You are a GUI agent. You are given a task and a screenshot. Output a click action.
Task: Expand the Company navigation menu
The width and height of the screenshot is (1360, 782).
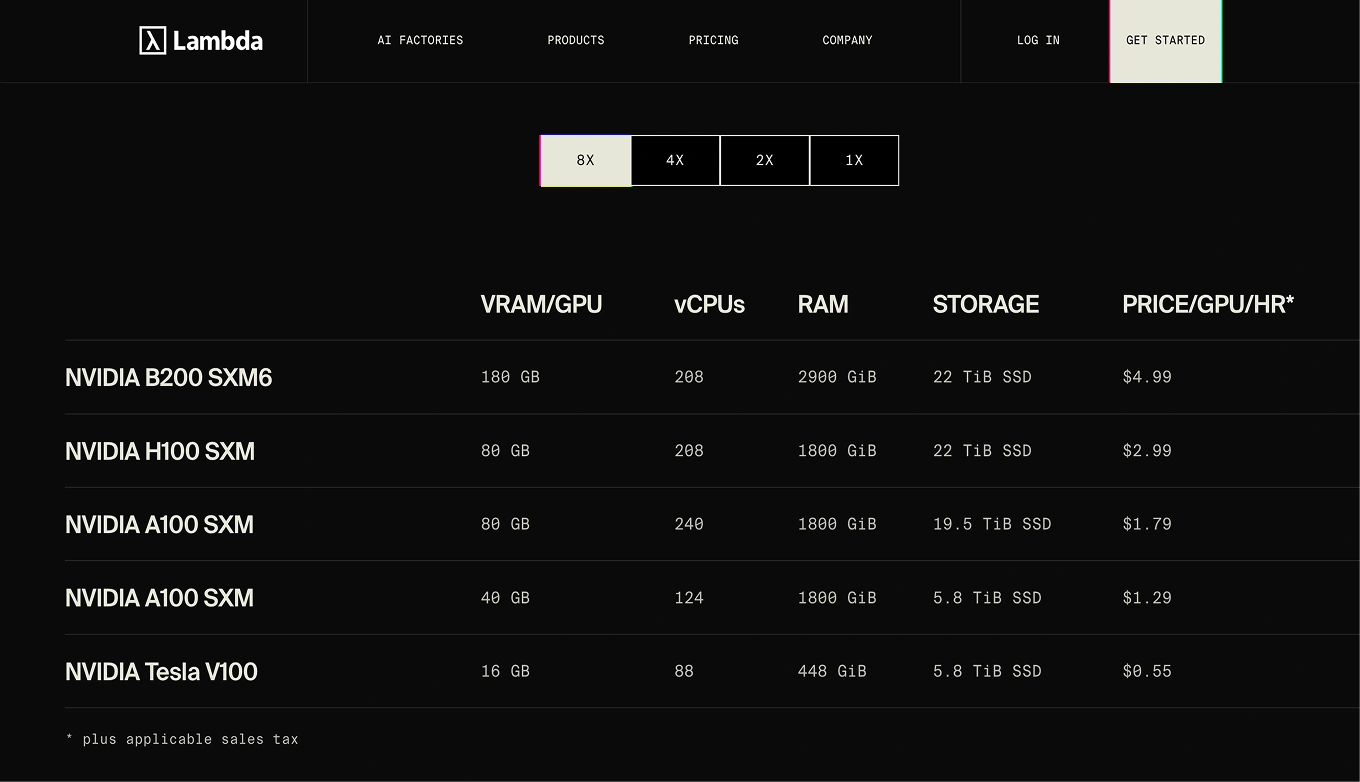pos(847,40)
